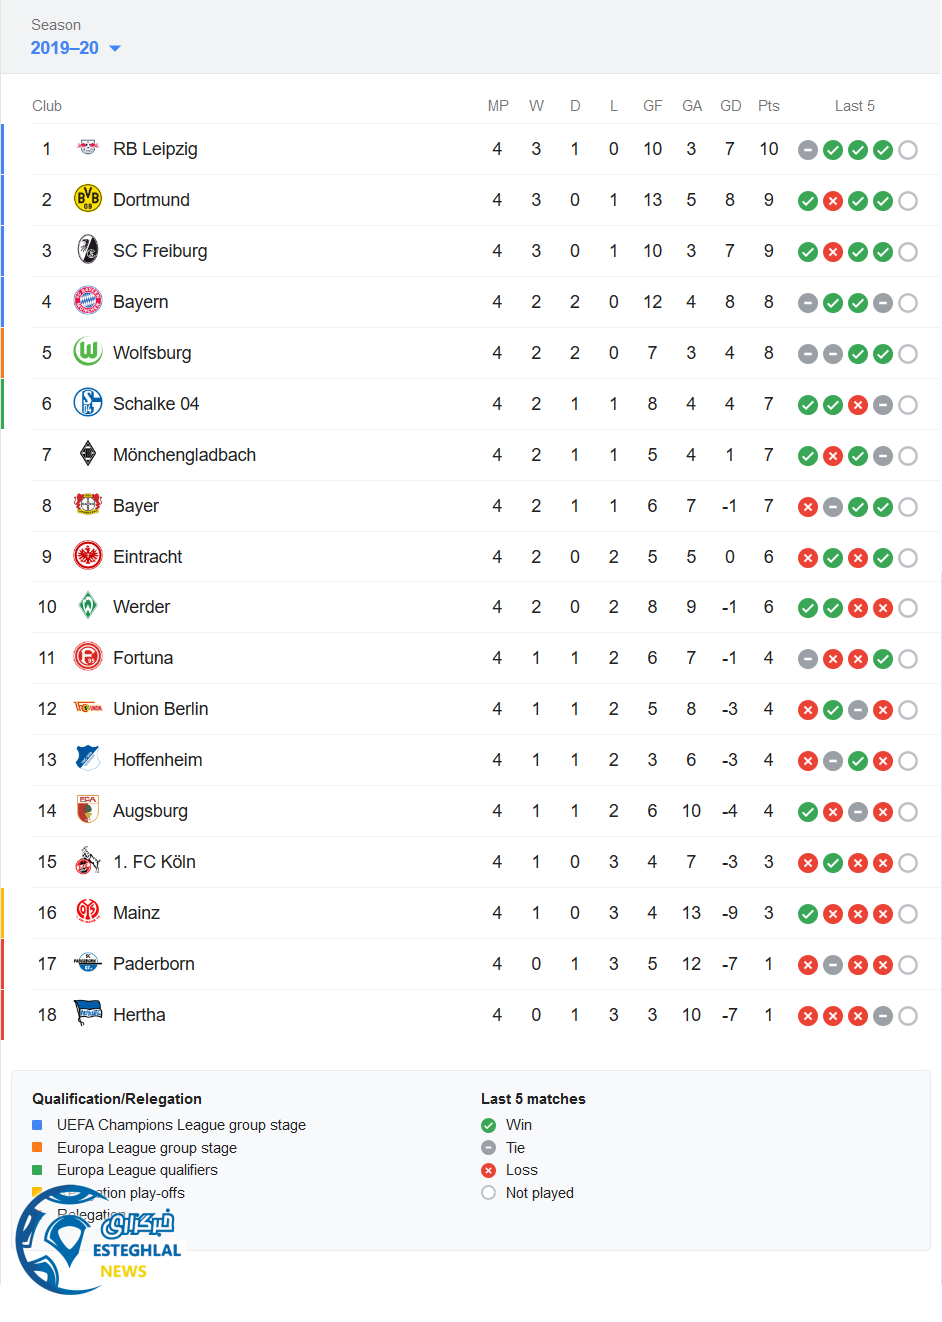Click the Mainz club logo

[88, 912]
